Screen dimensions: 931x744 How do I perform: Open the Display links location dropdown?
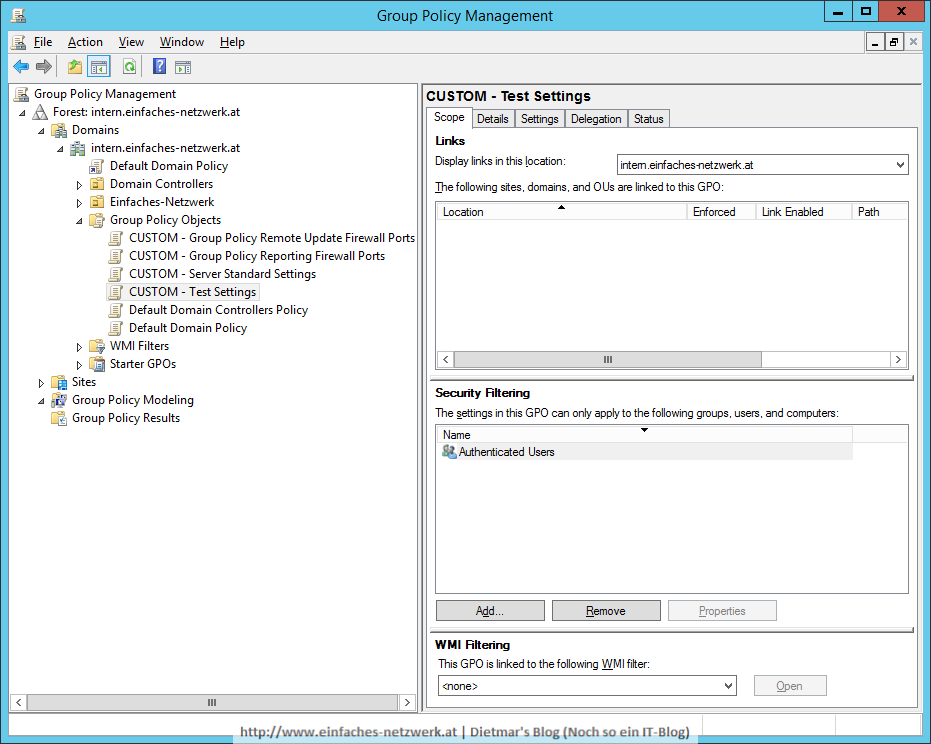pyautogui.click(x=900, y=165)
